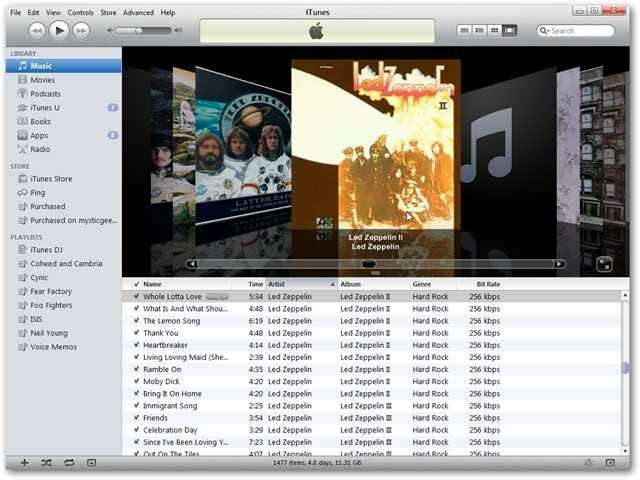Image resolution: width=640 pixels, height=480 pixels.
Task: Toggle Cover Flow full screen icon
Action: (x=604, y=264)
